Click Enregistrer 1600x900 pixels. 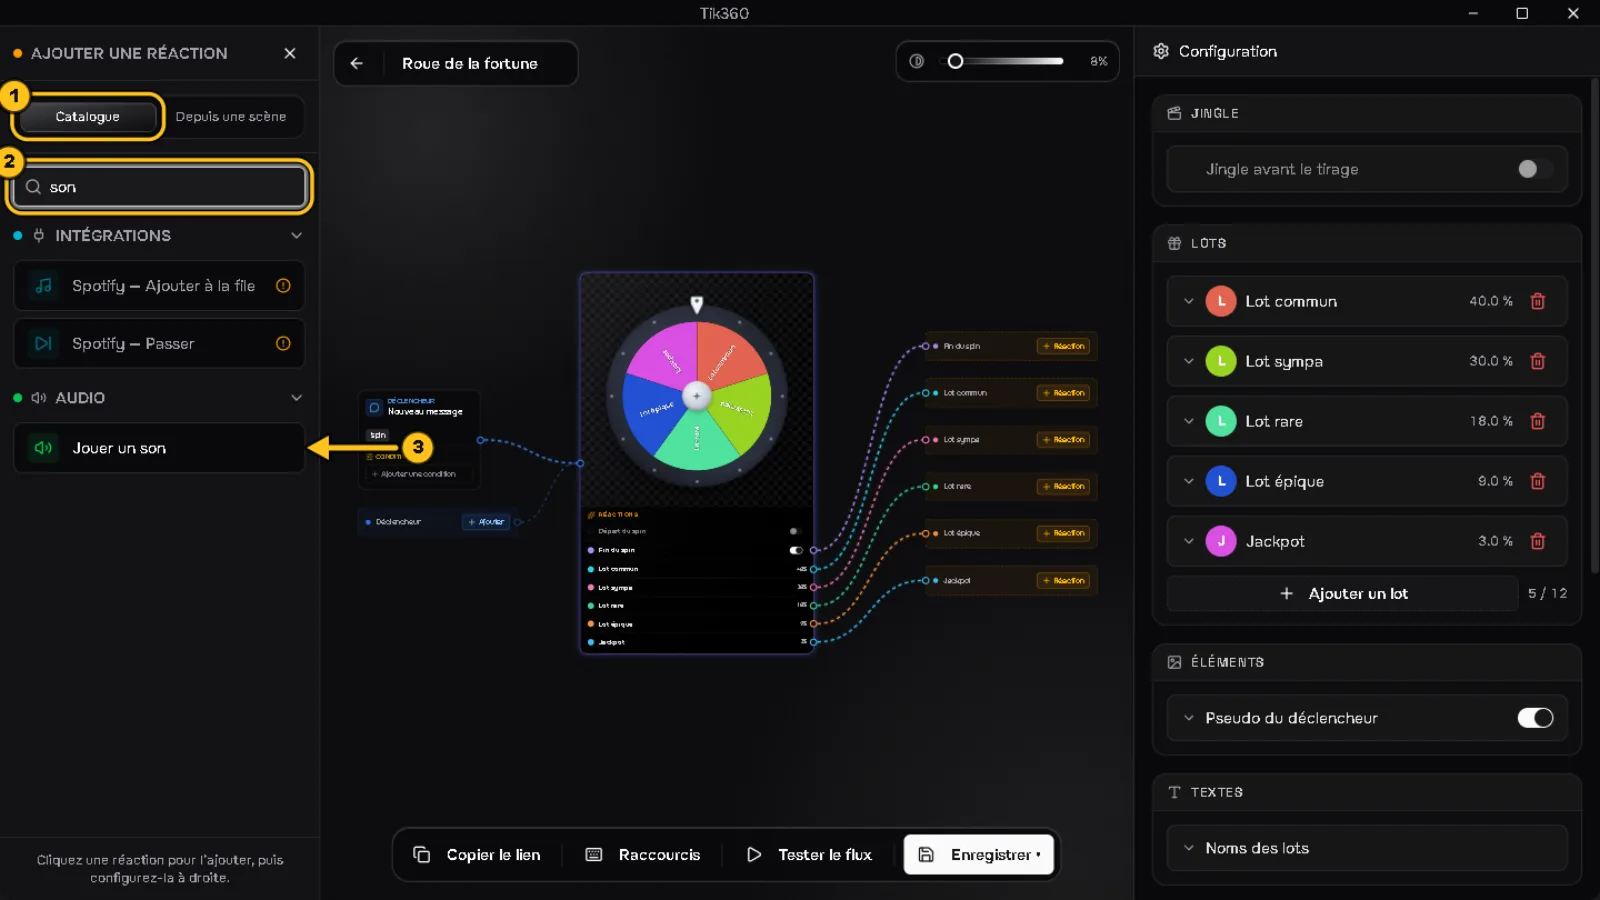tap(979, 855)
